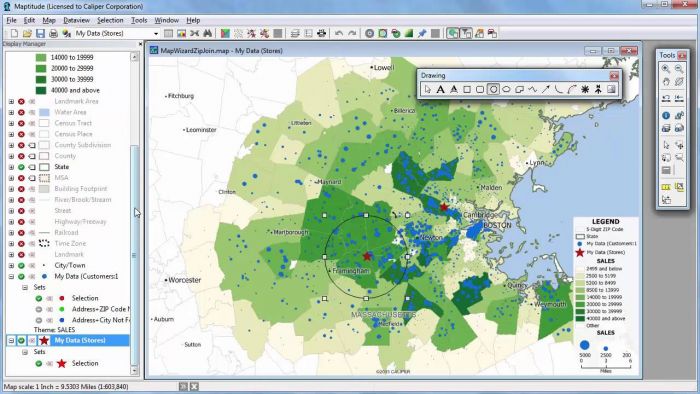This screenshot has width=700, height=394.
Task: Click the red star store marker near Framingham
Action: pos(367,256)
